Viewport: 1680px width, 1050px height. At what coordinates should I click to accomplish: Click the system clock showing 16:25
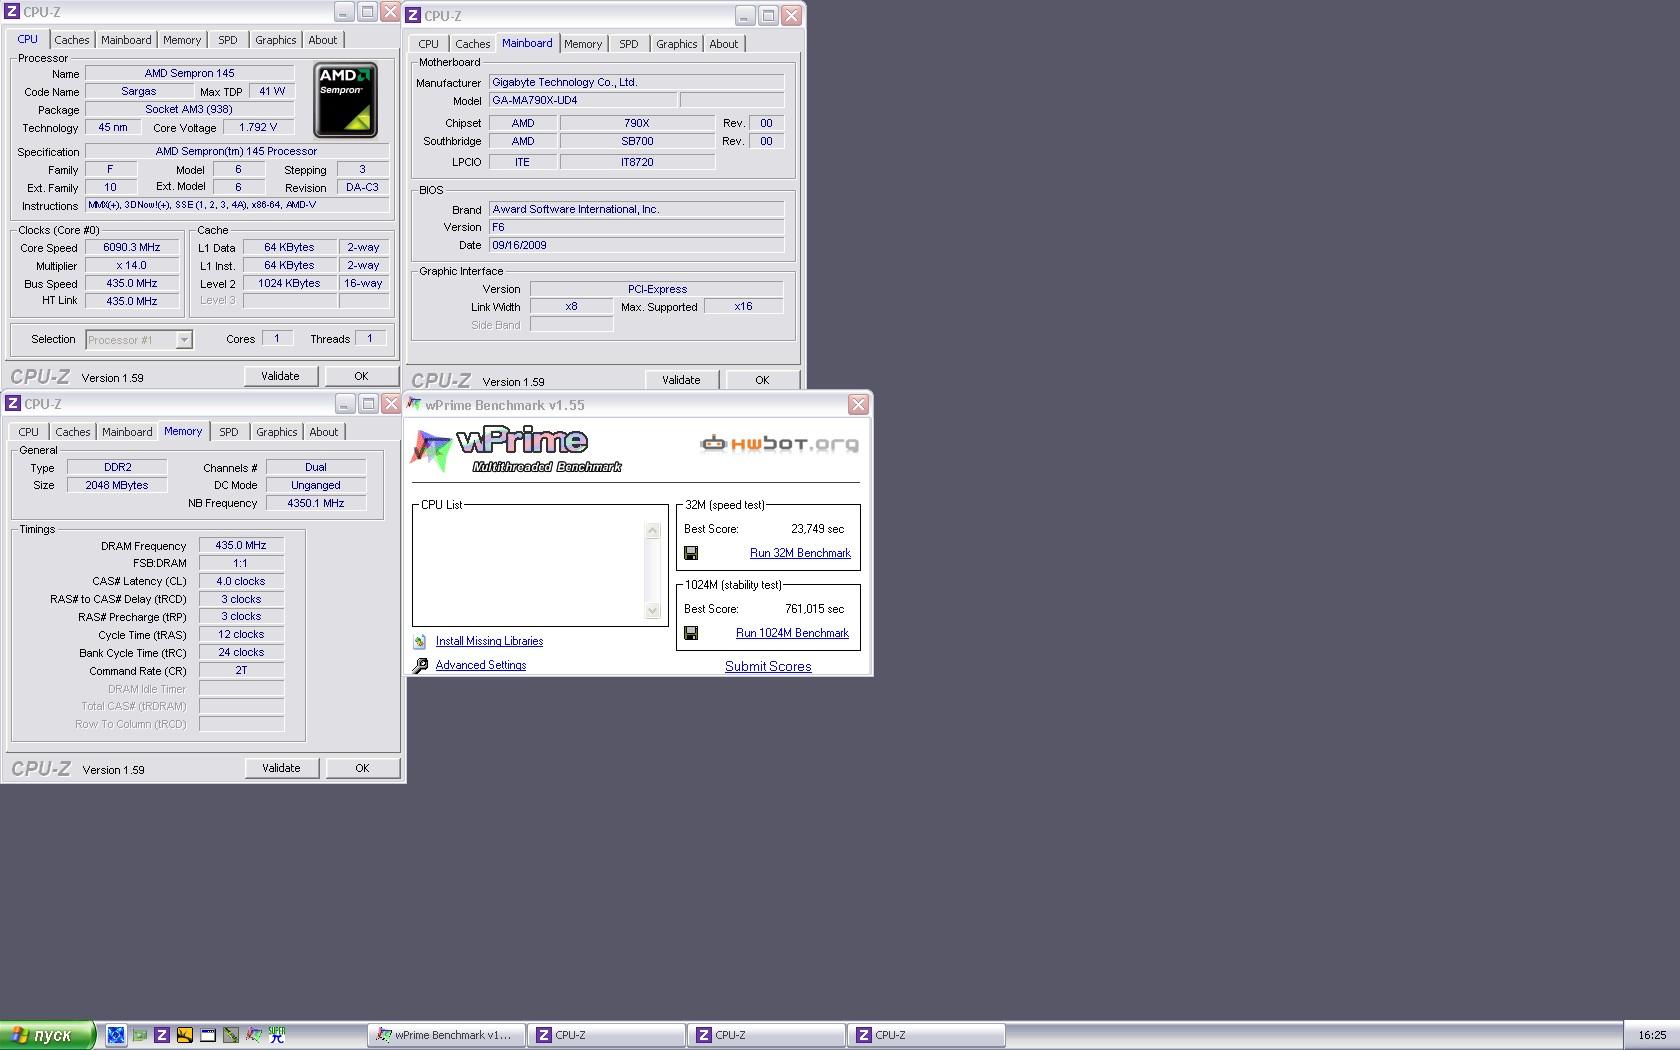1652,1035
